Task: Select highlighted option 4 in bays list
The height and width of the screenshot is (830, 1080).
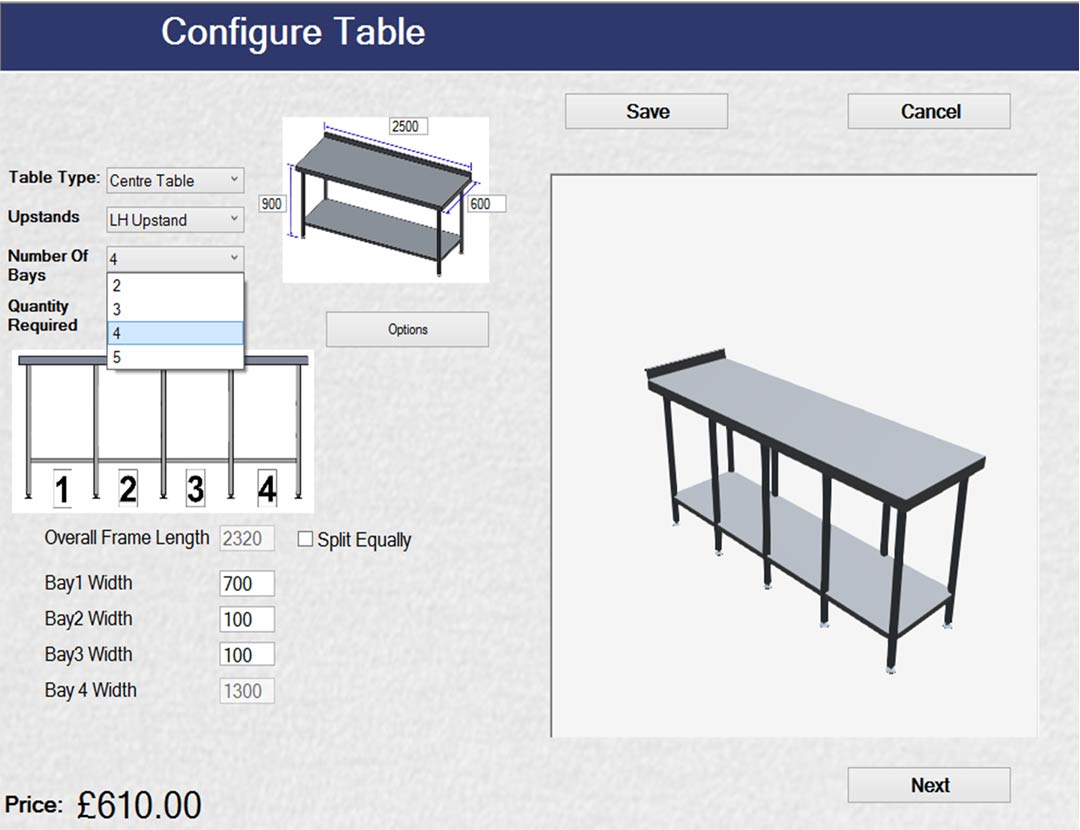Action: 175,333
